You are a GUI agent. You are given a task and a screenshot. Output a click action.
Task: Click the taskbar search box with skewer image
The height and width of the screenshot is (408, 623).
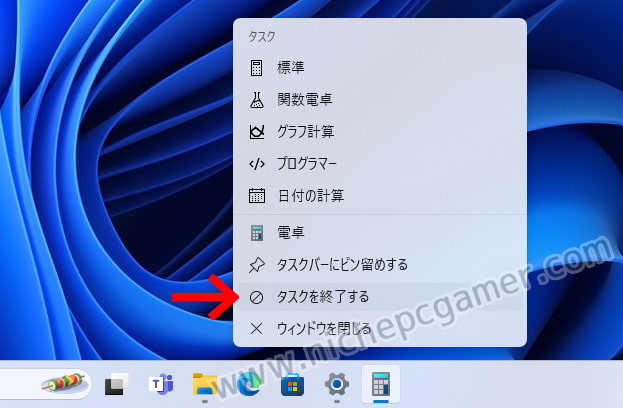[x=46, y=384]
